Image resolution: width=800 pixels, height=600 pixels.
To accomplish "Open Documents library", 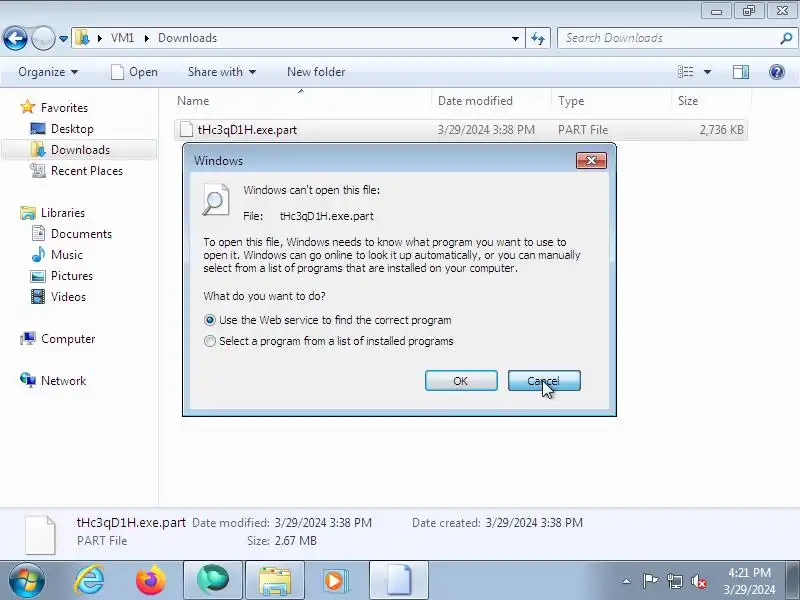I will click(71, 234).
